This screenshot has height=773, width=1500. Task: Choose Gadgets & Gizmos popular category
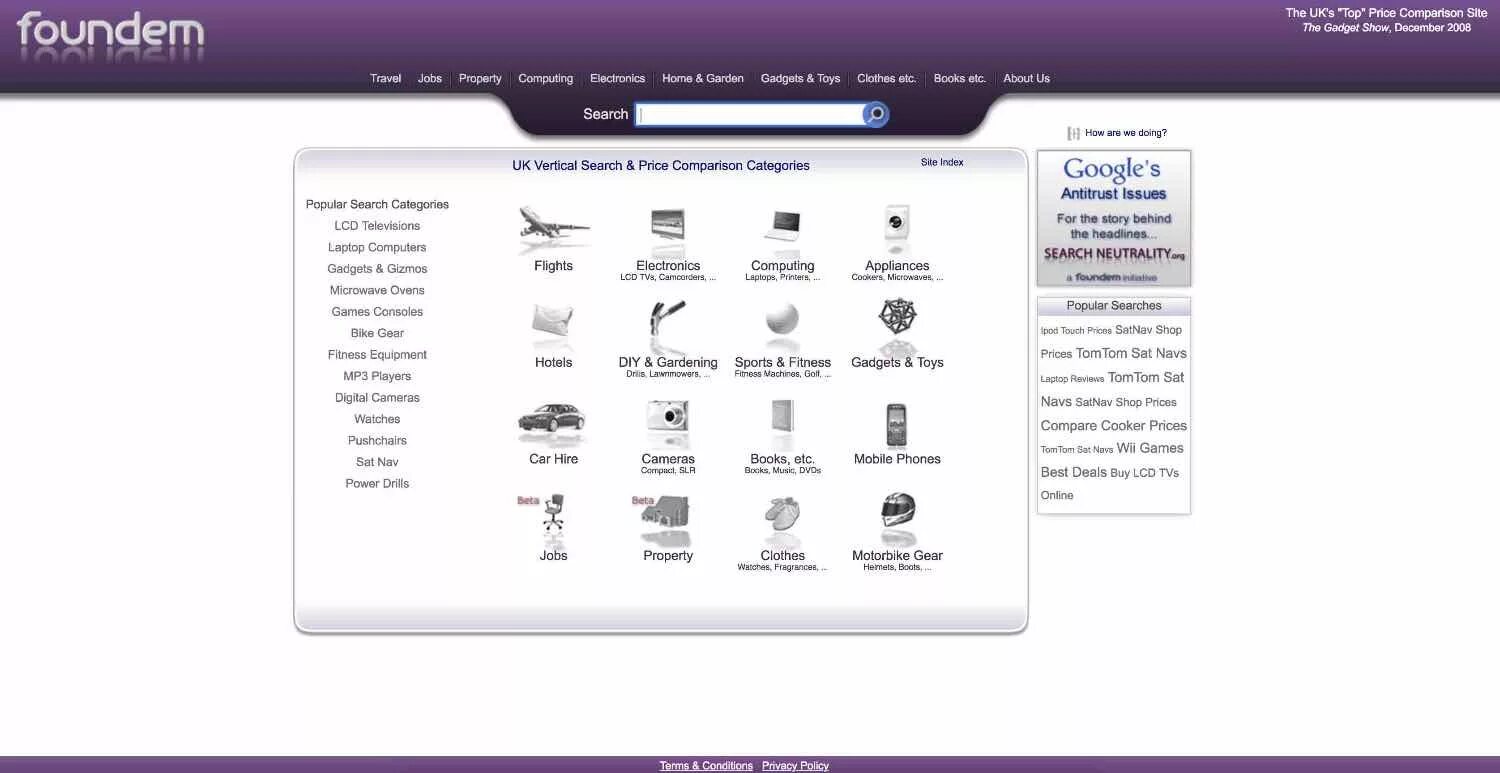pyautogui.click(x=377, y=269)
